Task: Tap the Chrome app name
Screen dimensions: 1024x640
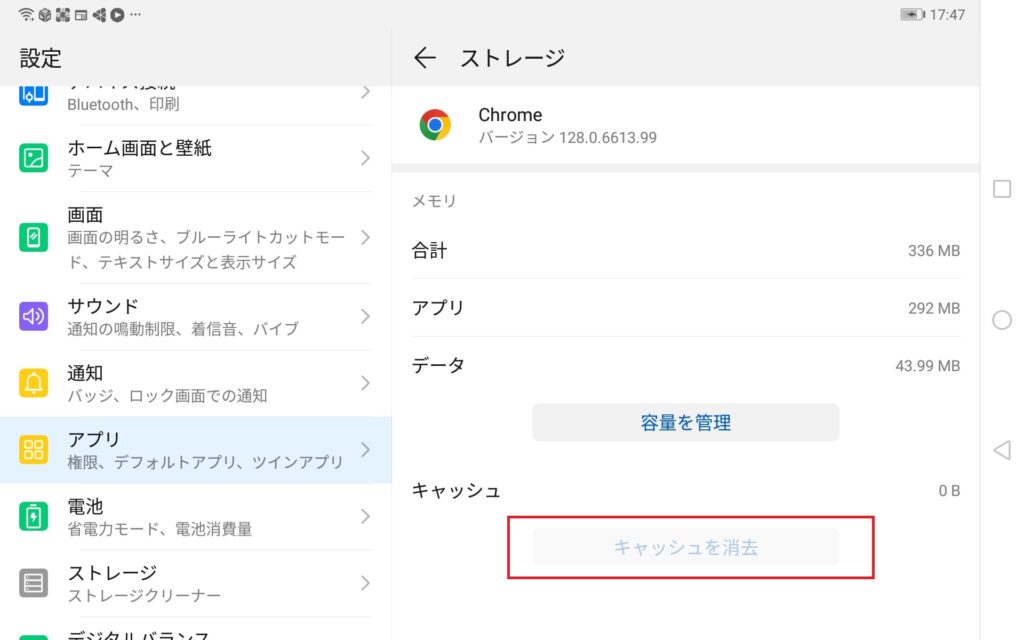Action: click(510, 115)
